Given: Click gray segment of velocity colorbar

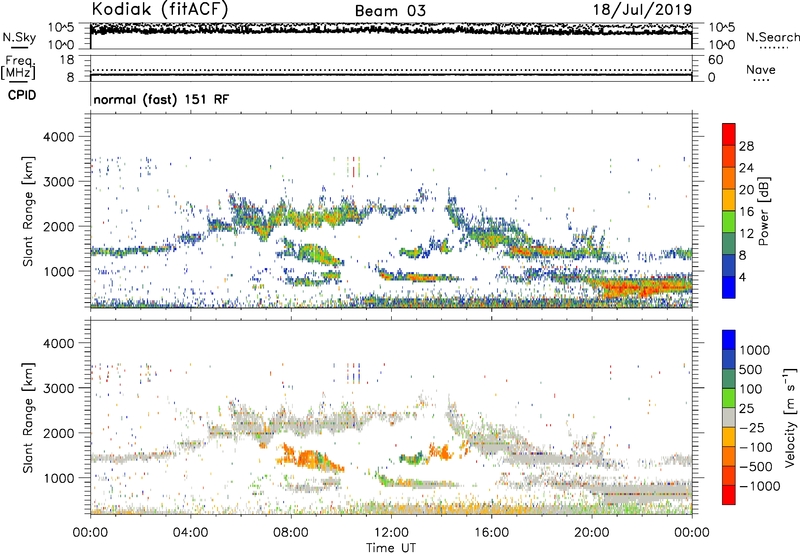Looking at the screenshot, I should tap(729, 418).
